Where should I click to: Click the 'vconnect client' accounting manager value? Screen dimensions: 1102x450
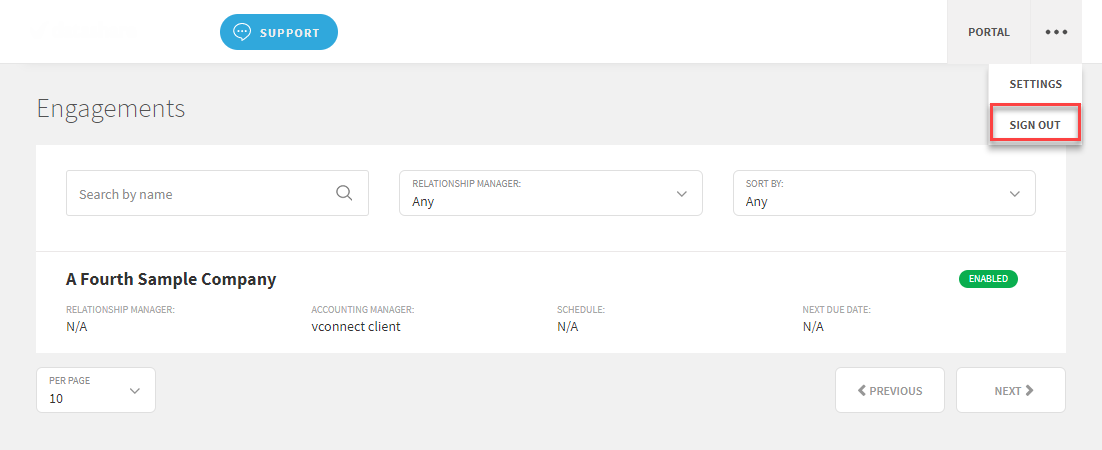355,326
